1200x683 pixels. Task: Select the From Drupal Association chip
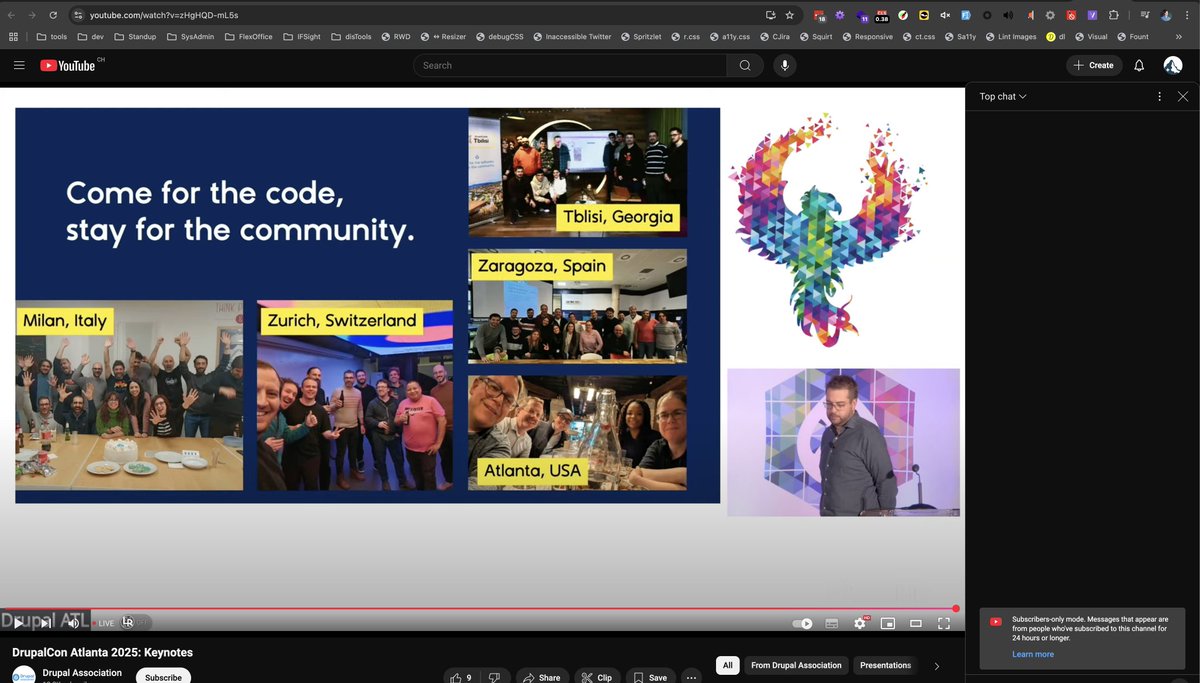[796, 665]
